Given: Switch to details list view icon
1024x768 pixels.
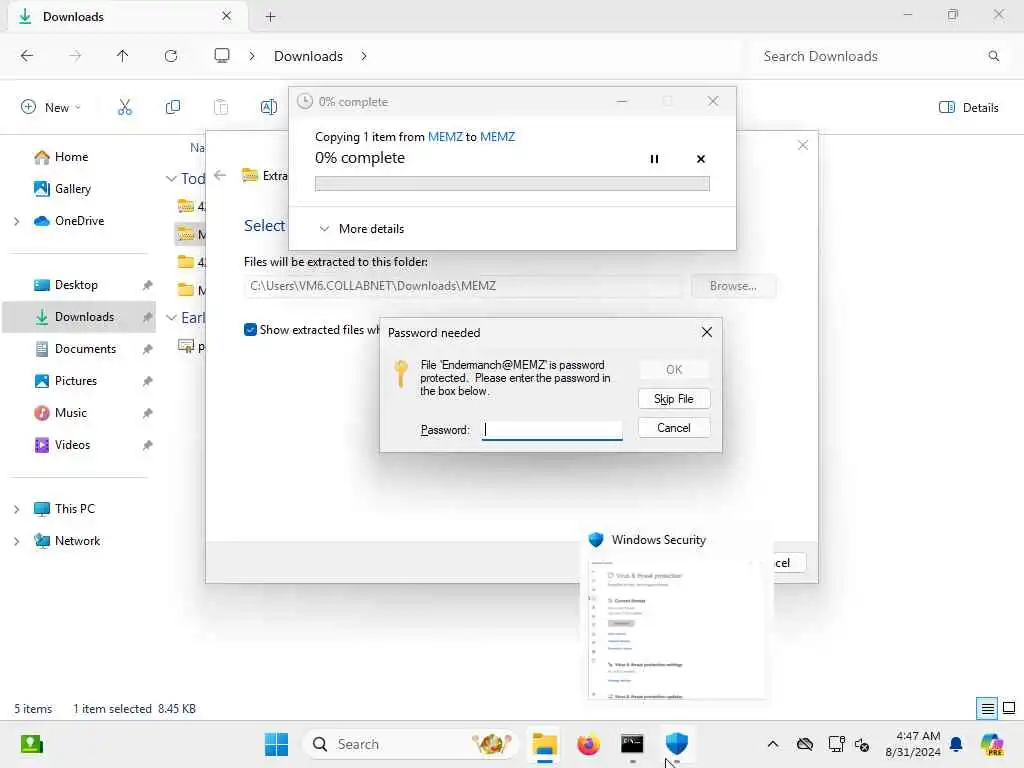Looking at the screenshot, I should 987,708.
